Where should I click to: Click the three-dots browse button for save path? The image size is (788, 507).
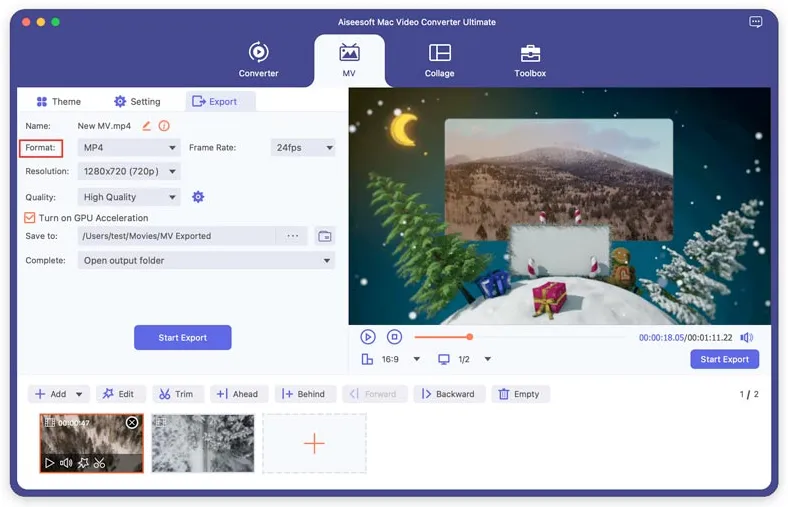pos(292,236)
